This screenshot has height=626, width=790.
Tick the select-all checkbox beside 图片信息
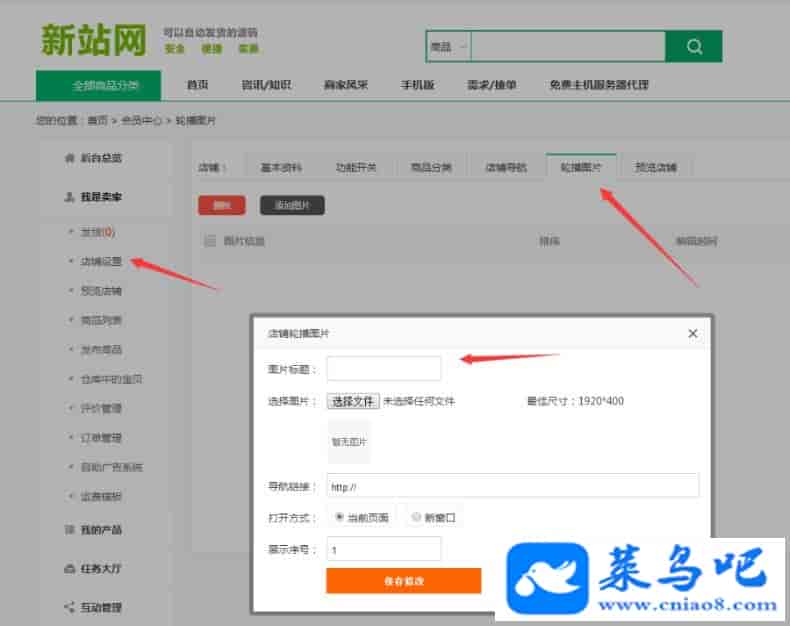210,241
